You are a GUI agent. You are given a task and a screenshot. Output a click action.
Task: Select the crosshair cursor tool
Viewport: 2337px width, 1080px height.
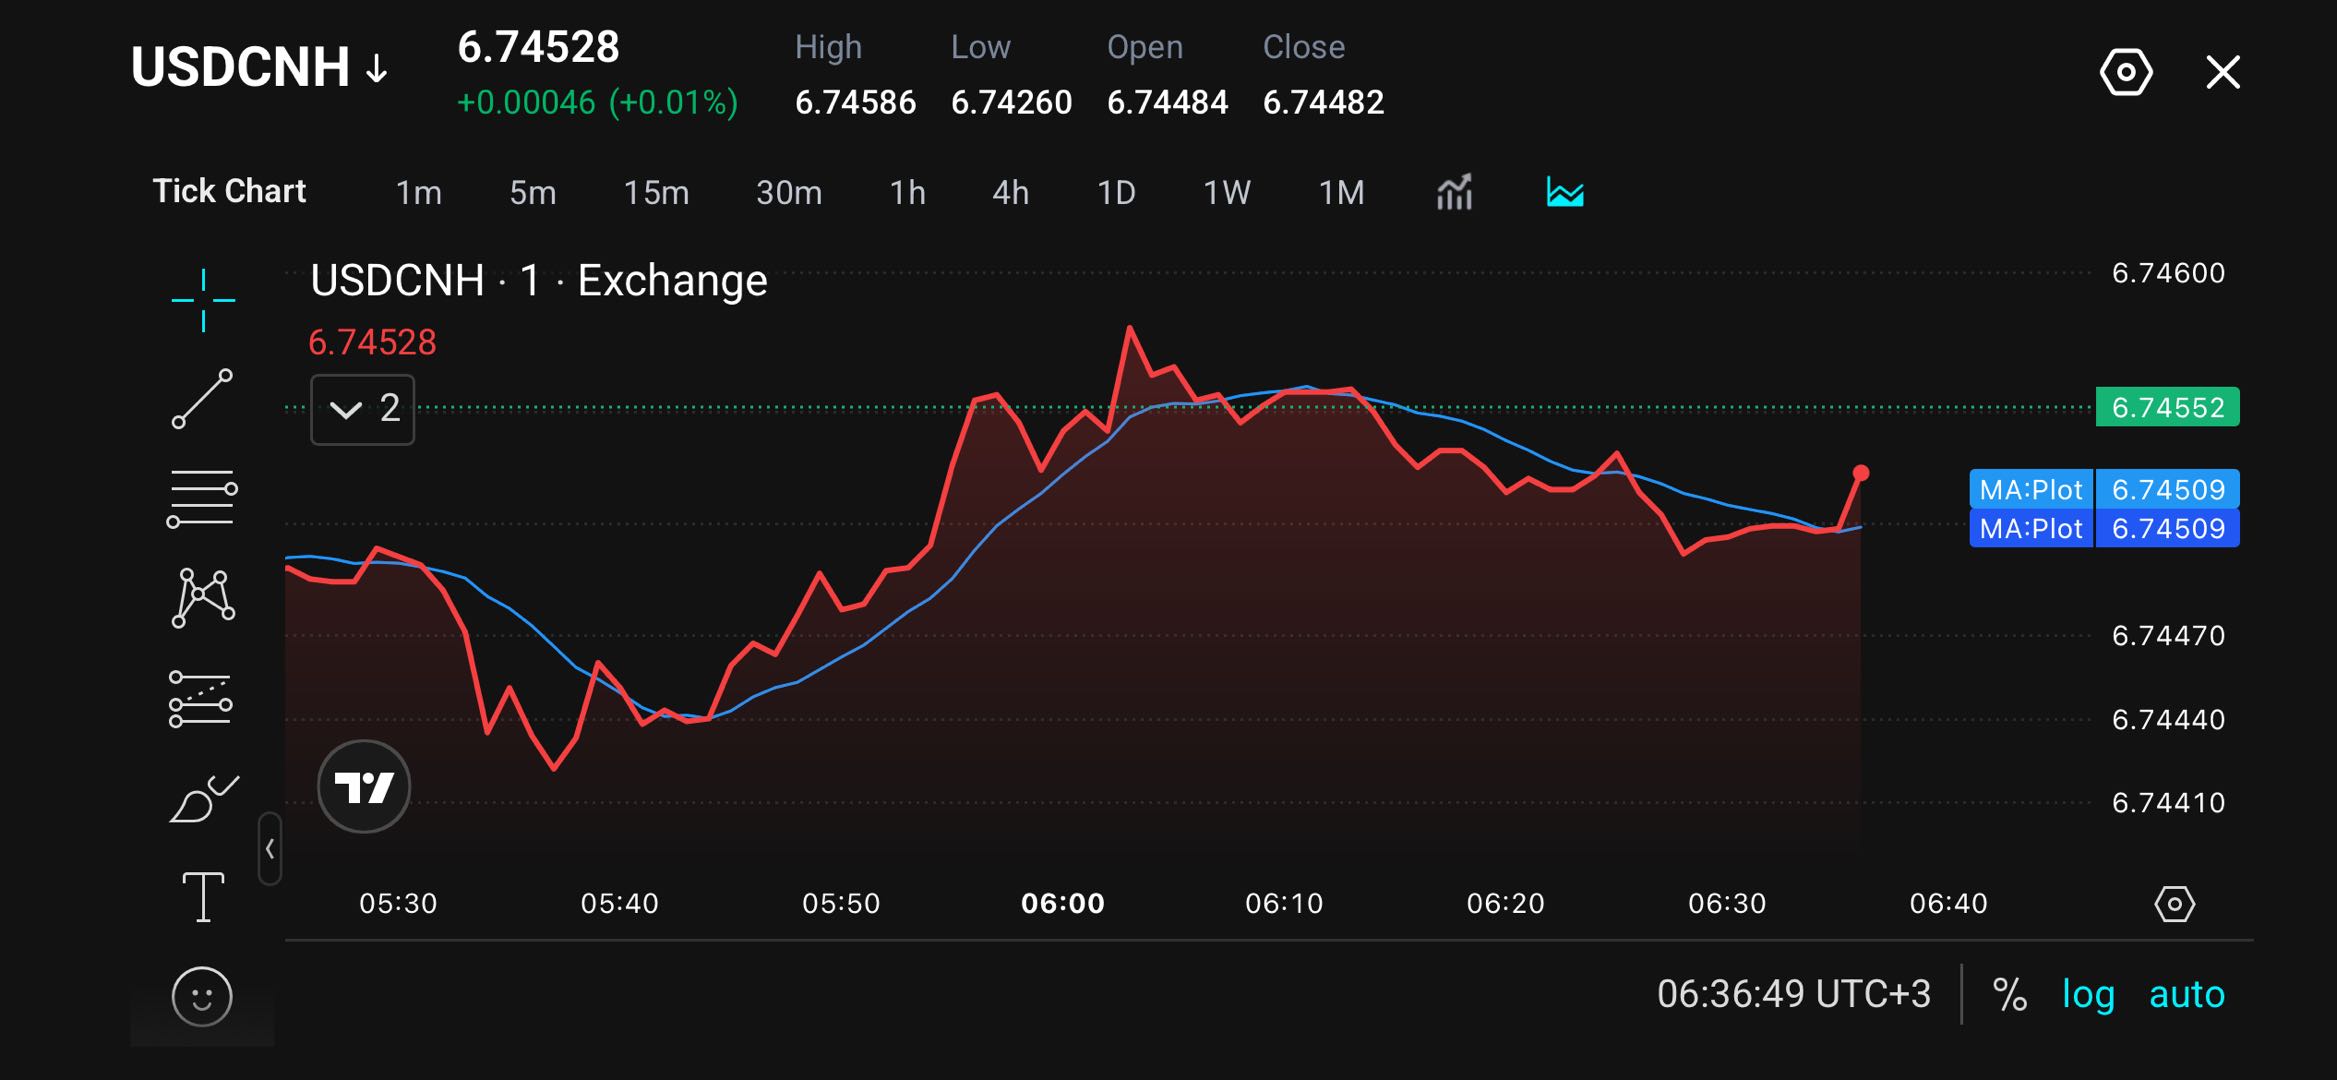click(x=203, y=299)
